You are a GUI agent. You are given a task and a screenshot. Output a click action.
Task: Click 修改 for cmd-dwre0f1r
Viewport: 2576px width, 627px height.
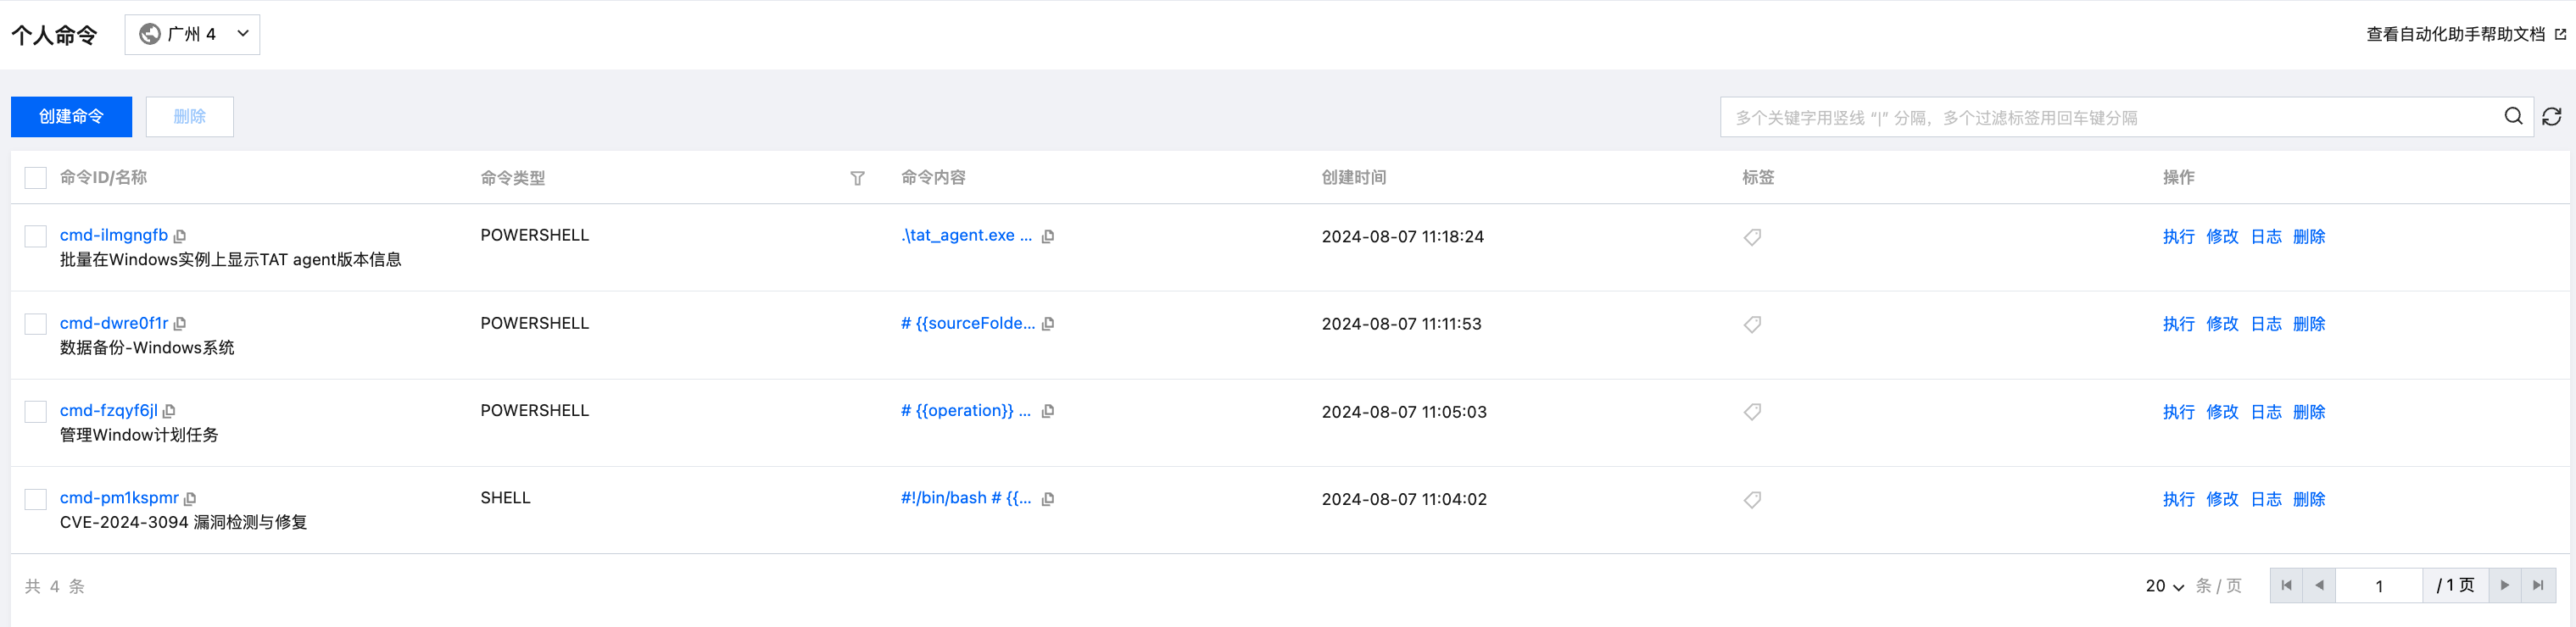2222,324
